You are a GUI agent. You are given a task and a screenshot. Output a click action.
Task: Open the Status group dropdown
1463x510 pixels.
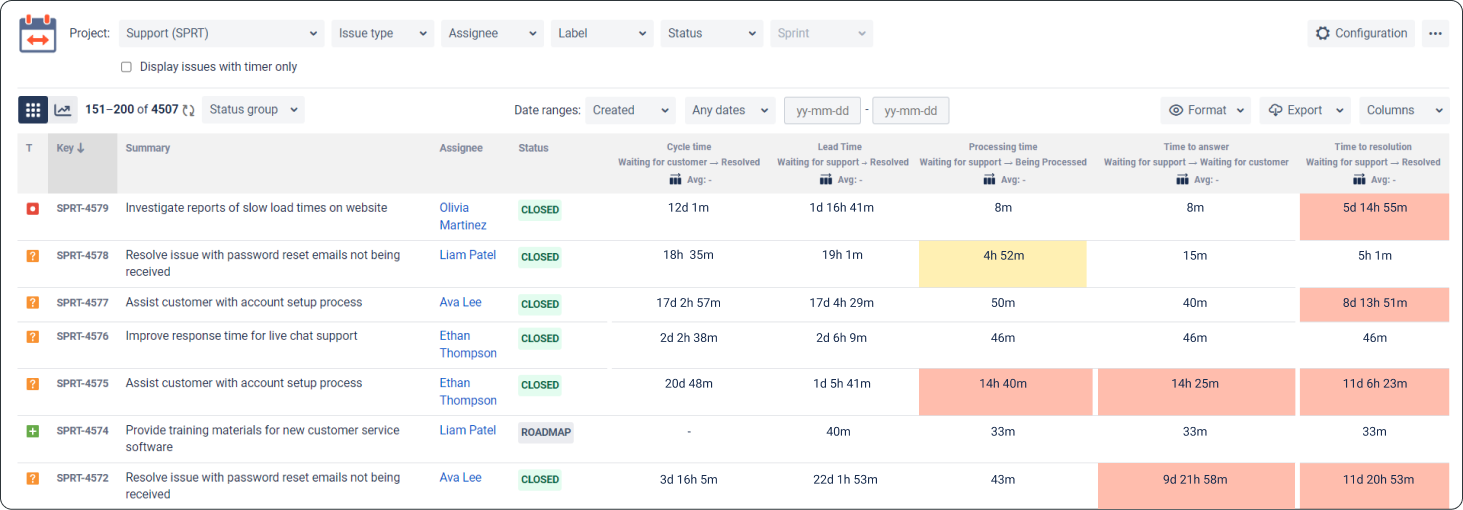point(253,110)
